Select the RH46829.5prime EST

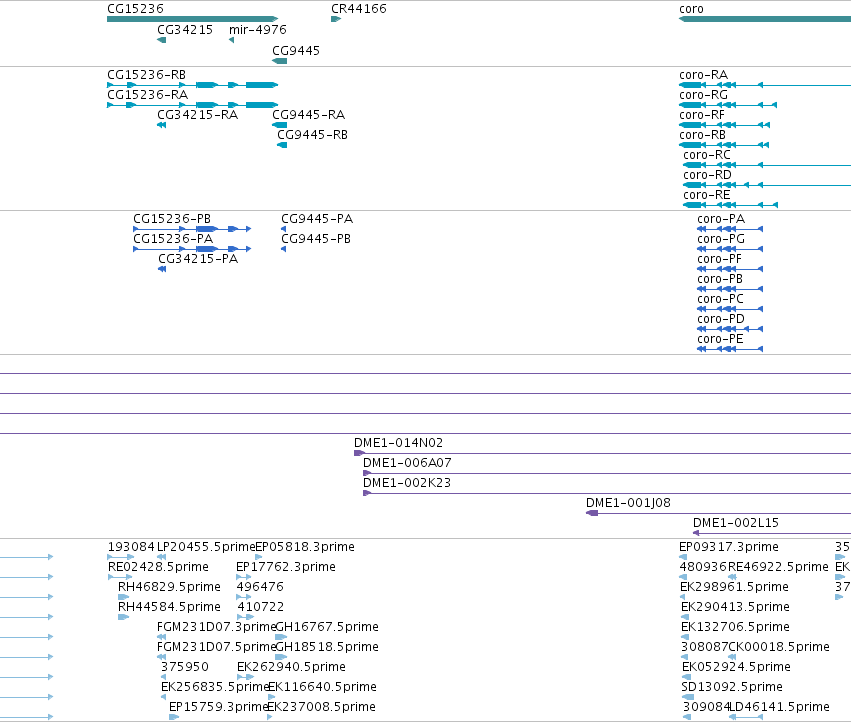pos(123,597)
